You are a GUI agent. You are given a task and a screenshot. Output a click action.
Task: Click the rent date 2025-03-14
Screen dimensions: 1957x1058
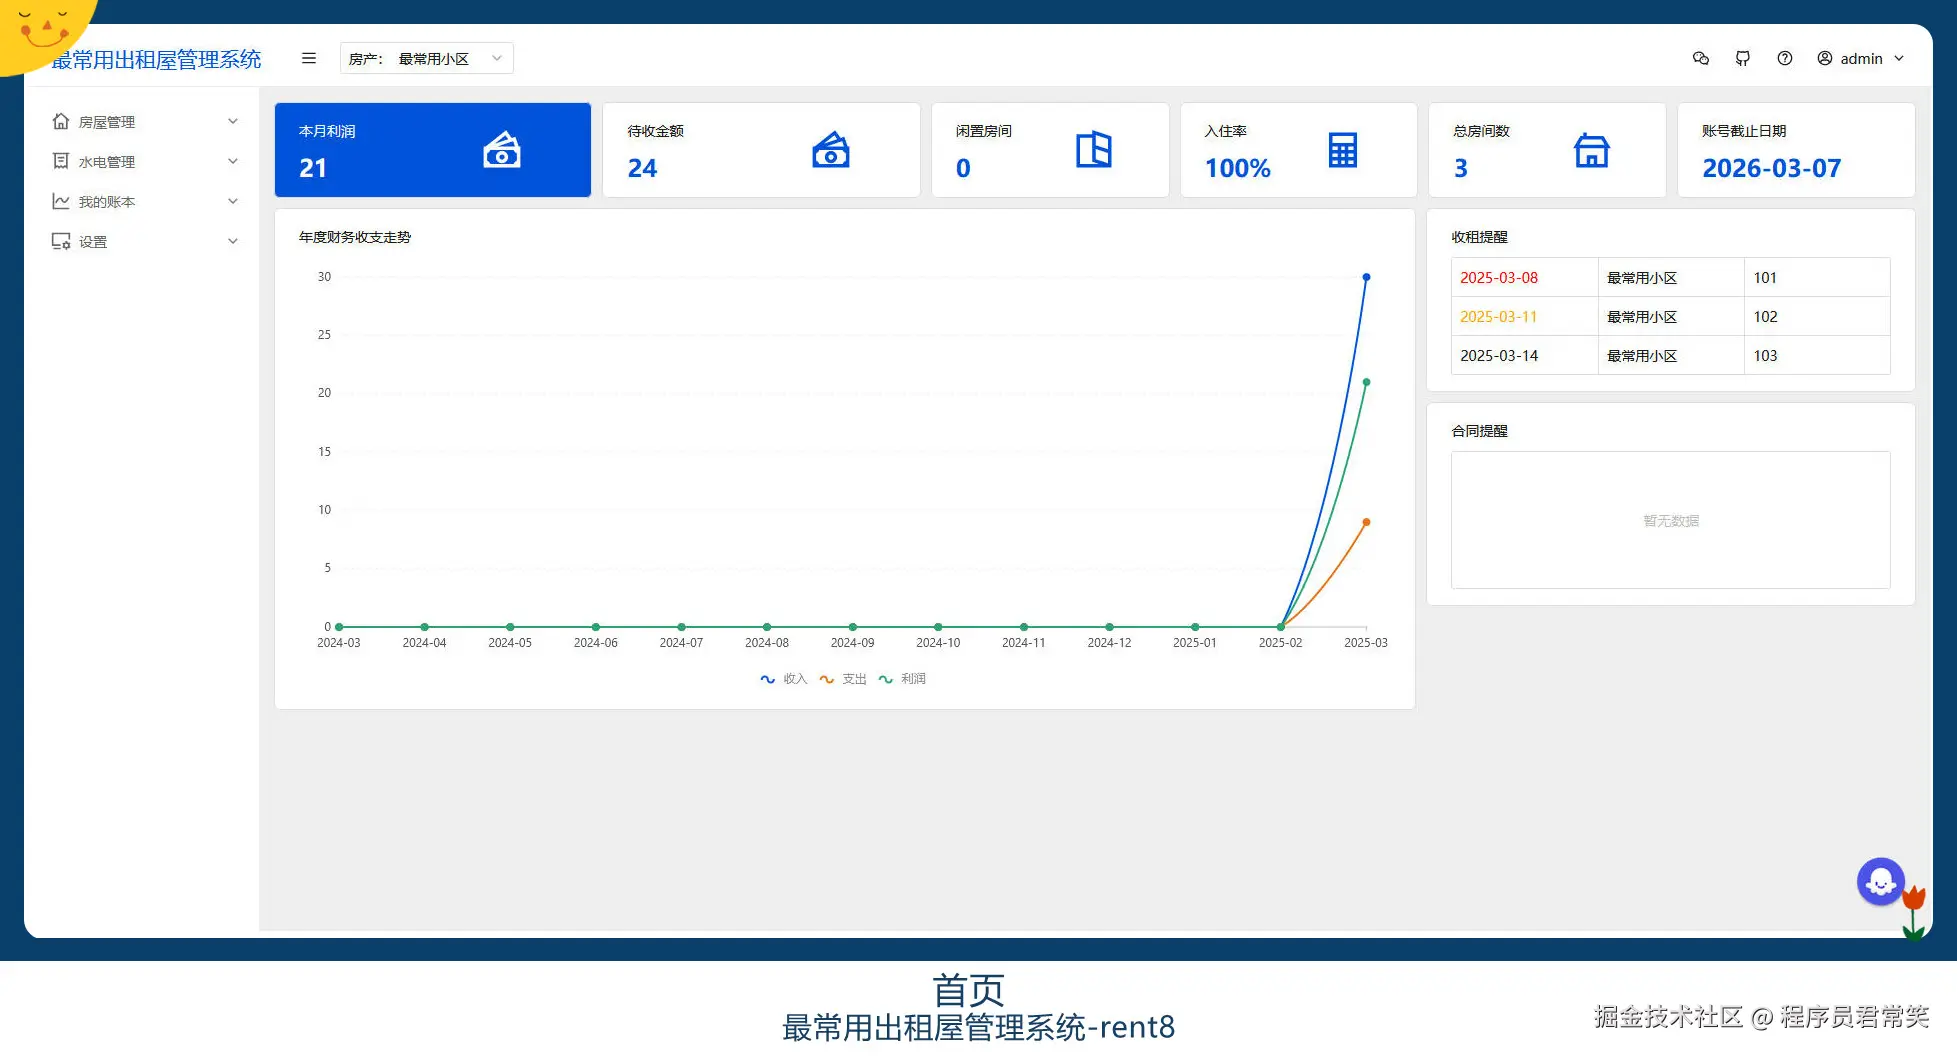point(1499,356)
